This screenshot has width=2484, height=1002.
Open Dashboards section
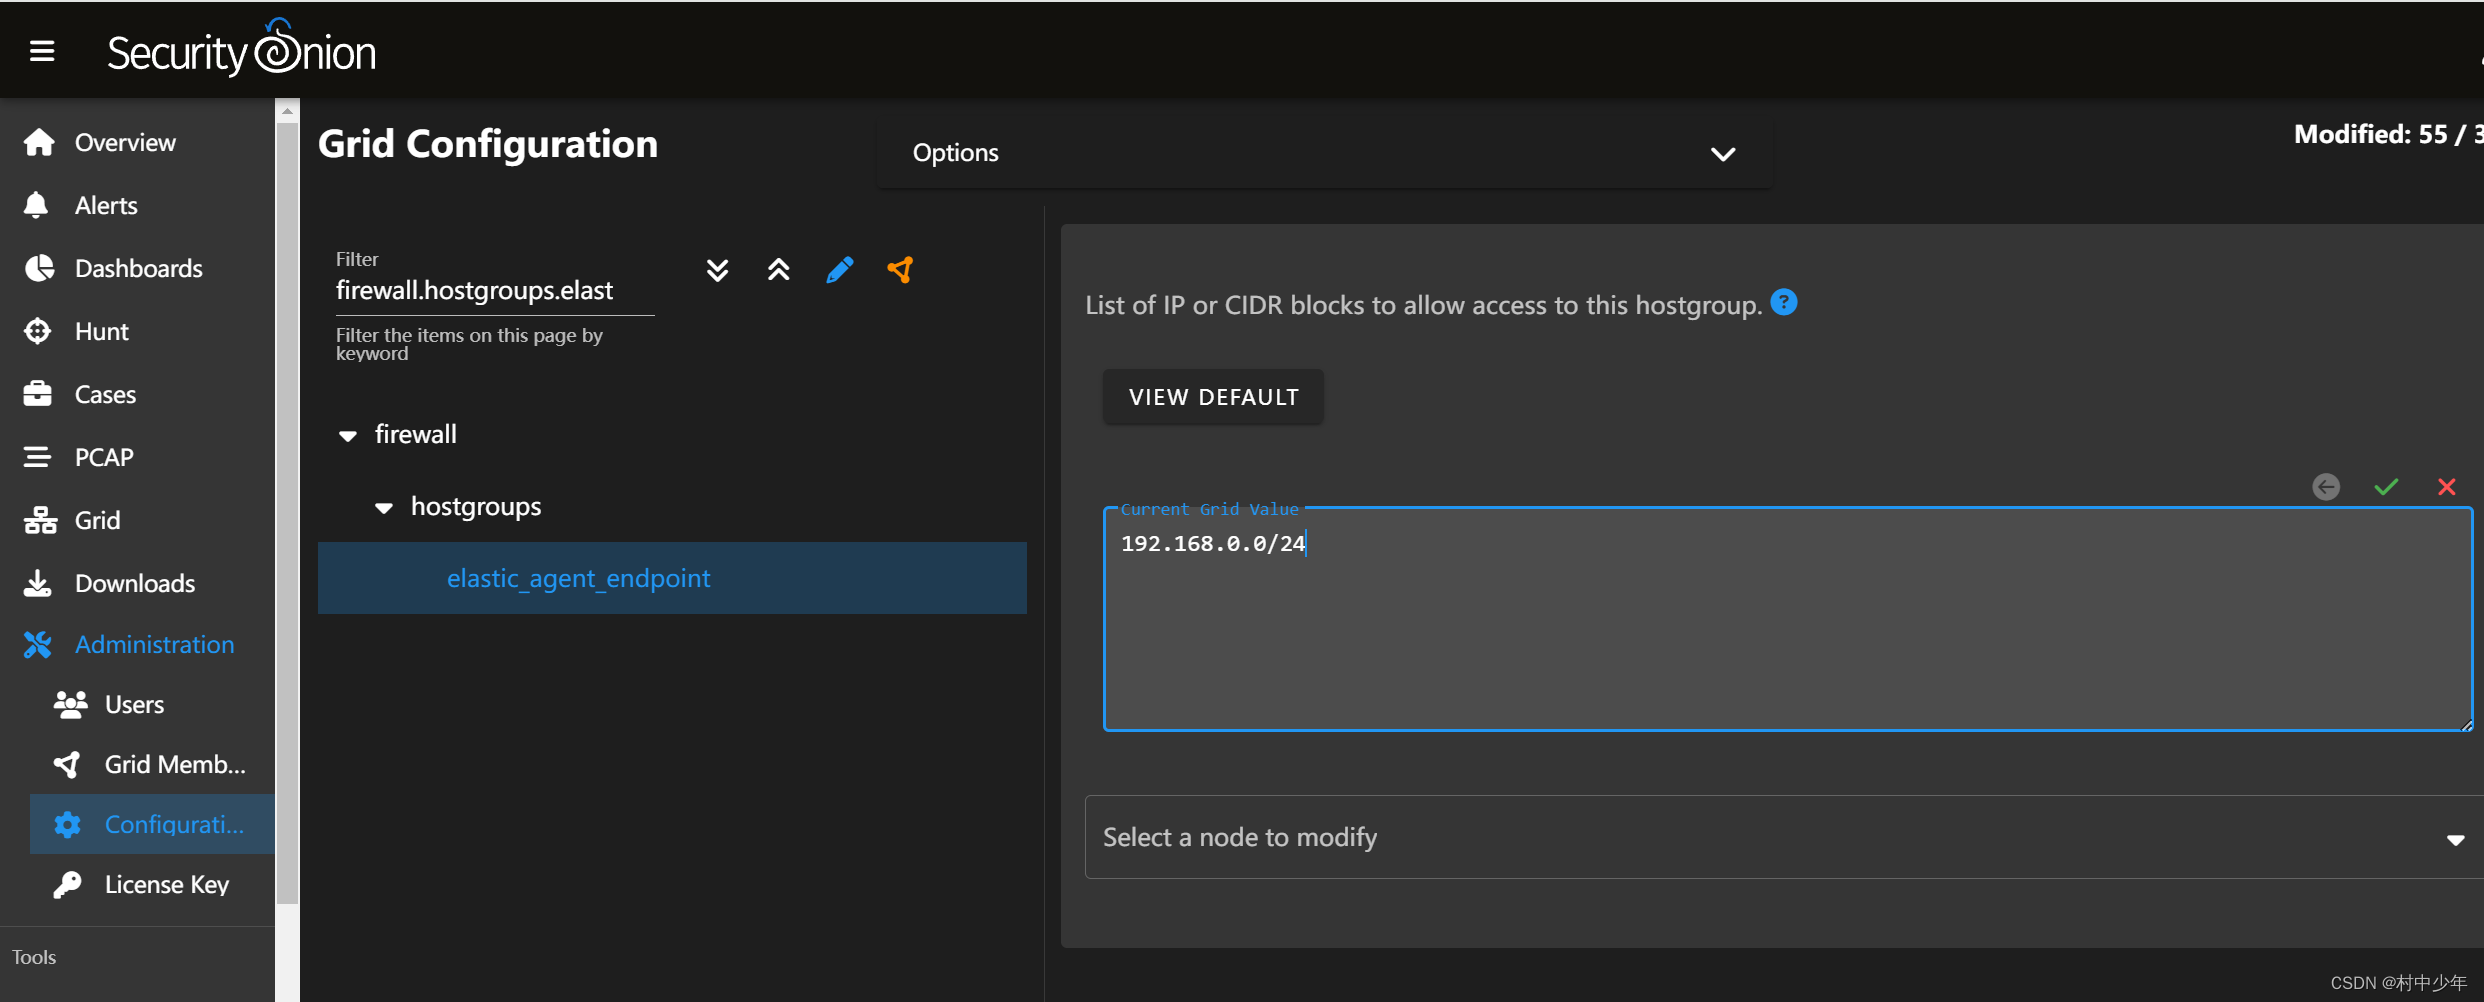coord(137,269)
